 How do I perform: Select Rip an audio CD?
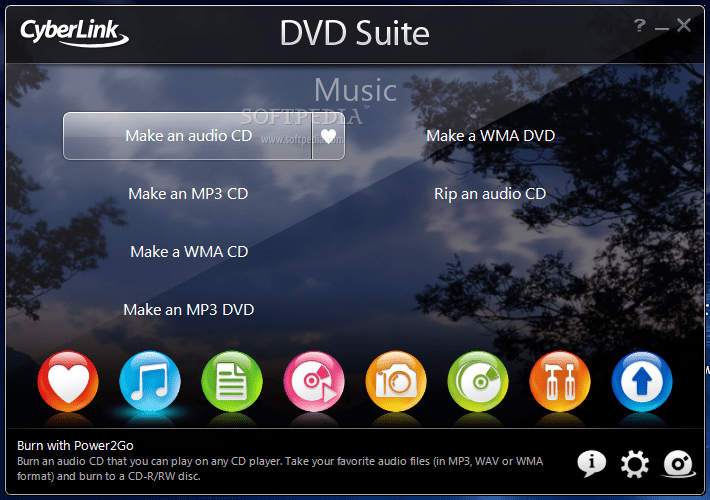[x=490, y=194]
